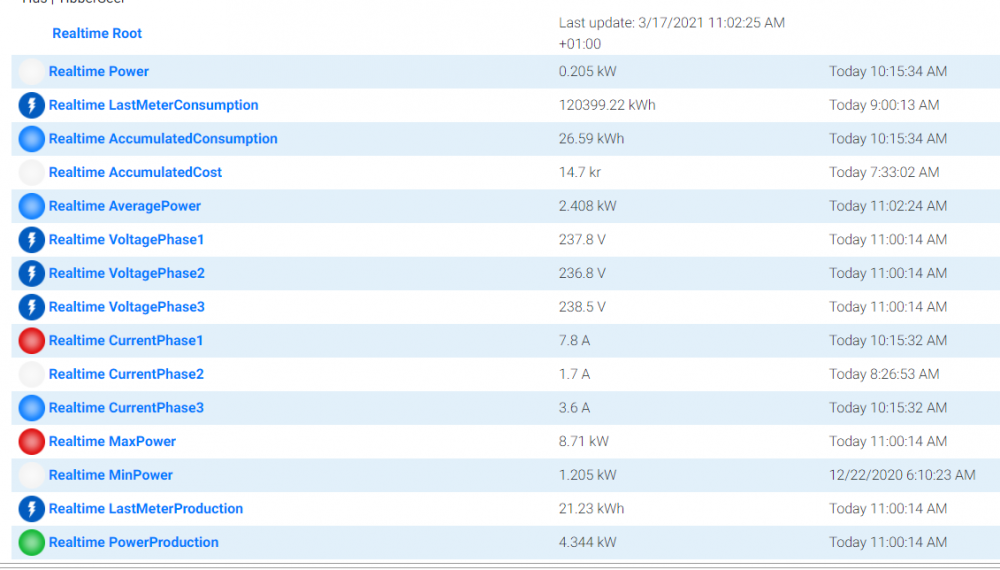Click the blue circle icon beside Realtime AveragePower

(x=32, y=206)
